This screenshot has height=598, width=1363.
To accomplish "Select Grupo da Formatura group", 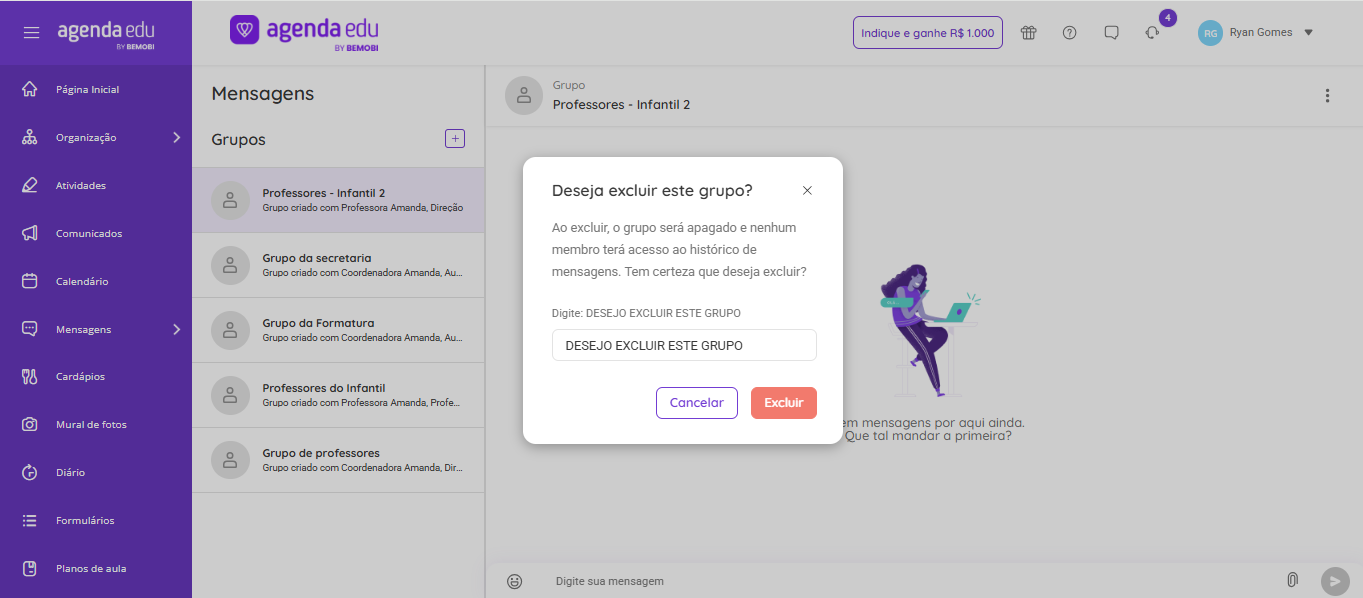I will pyautogui.click(x=338, y=330).
